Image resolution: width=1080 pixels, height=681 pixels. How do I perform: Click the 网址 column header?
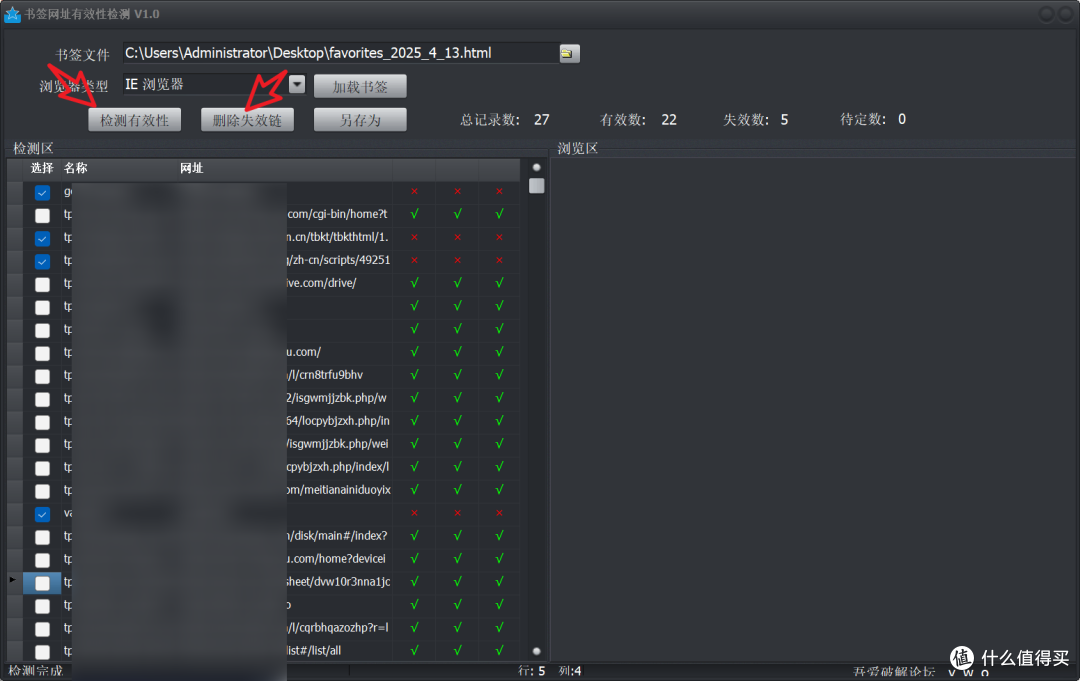click(x=191, y=168)
